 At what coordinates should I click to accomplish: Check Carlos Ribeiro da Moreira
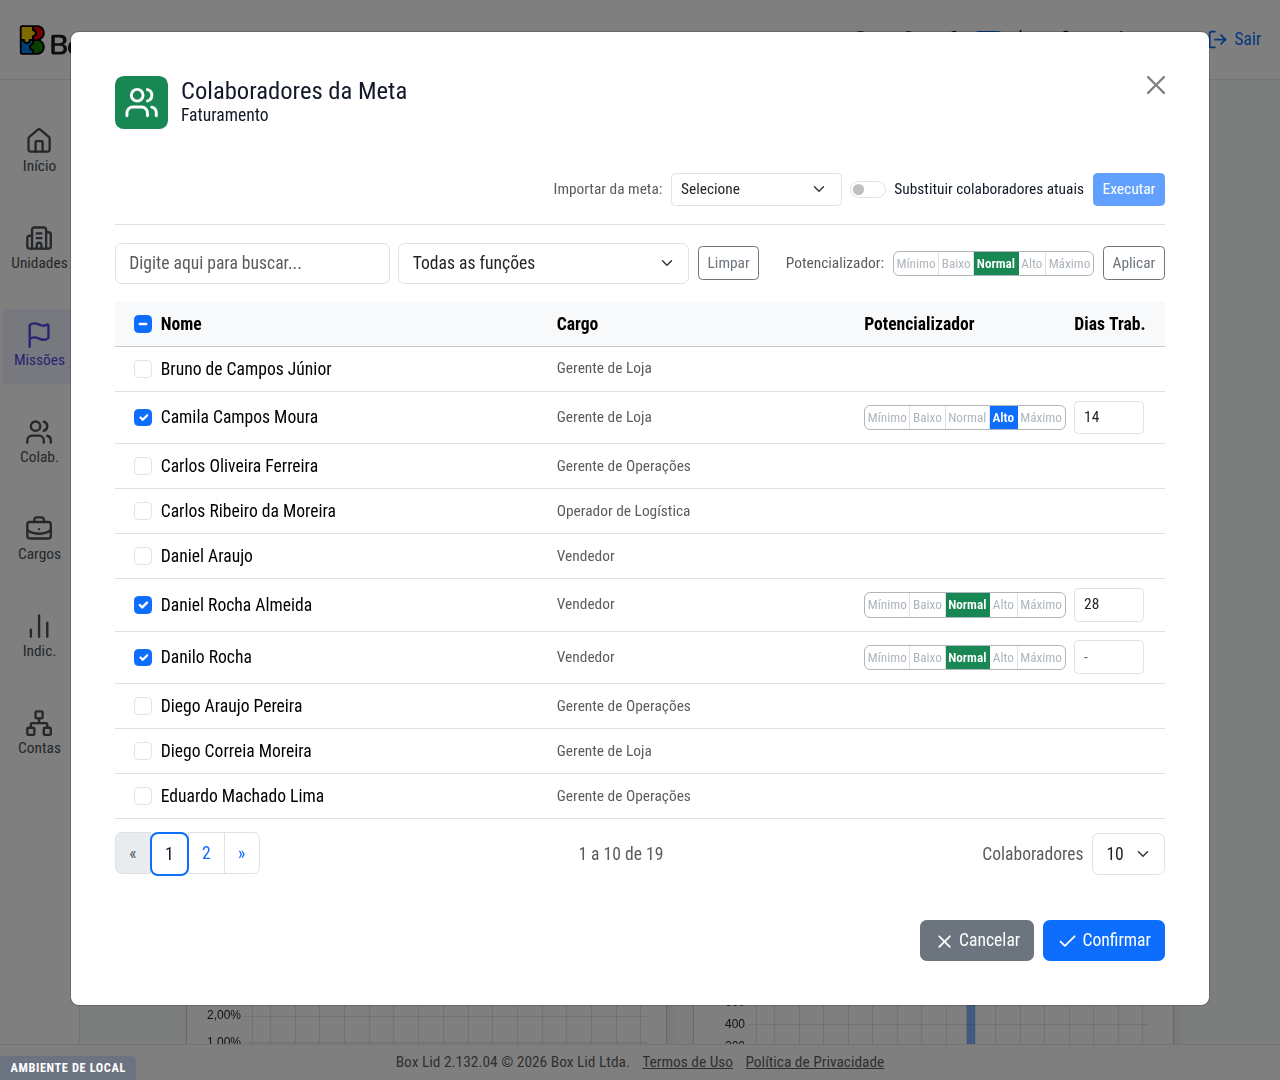(x=143, y=511)
